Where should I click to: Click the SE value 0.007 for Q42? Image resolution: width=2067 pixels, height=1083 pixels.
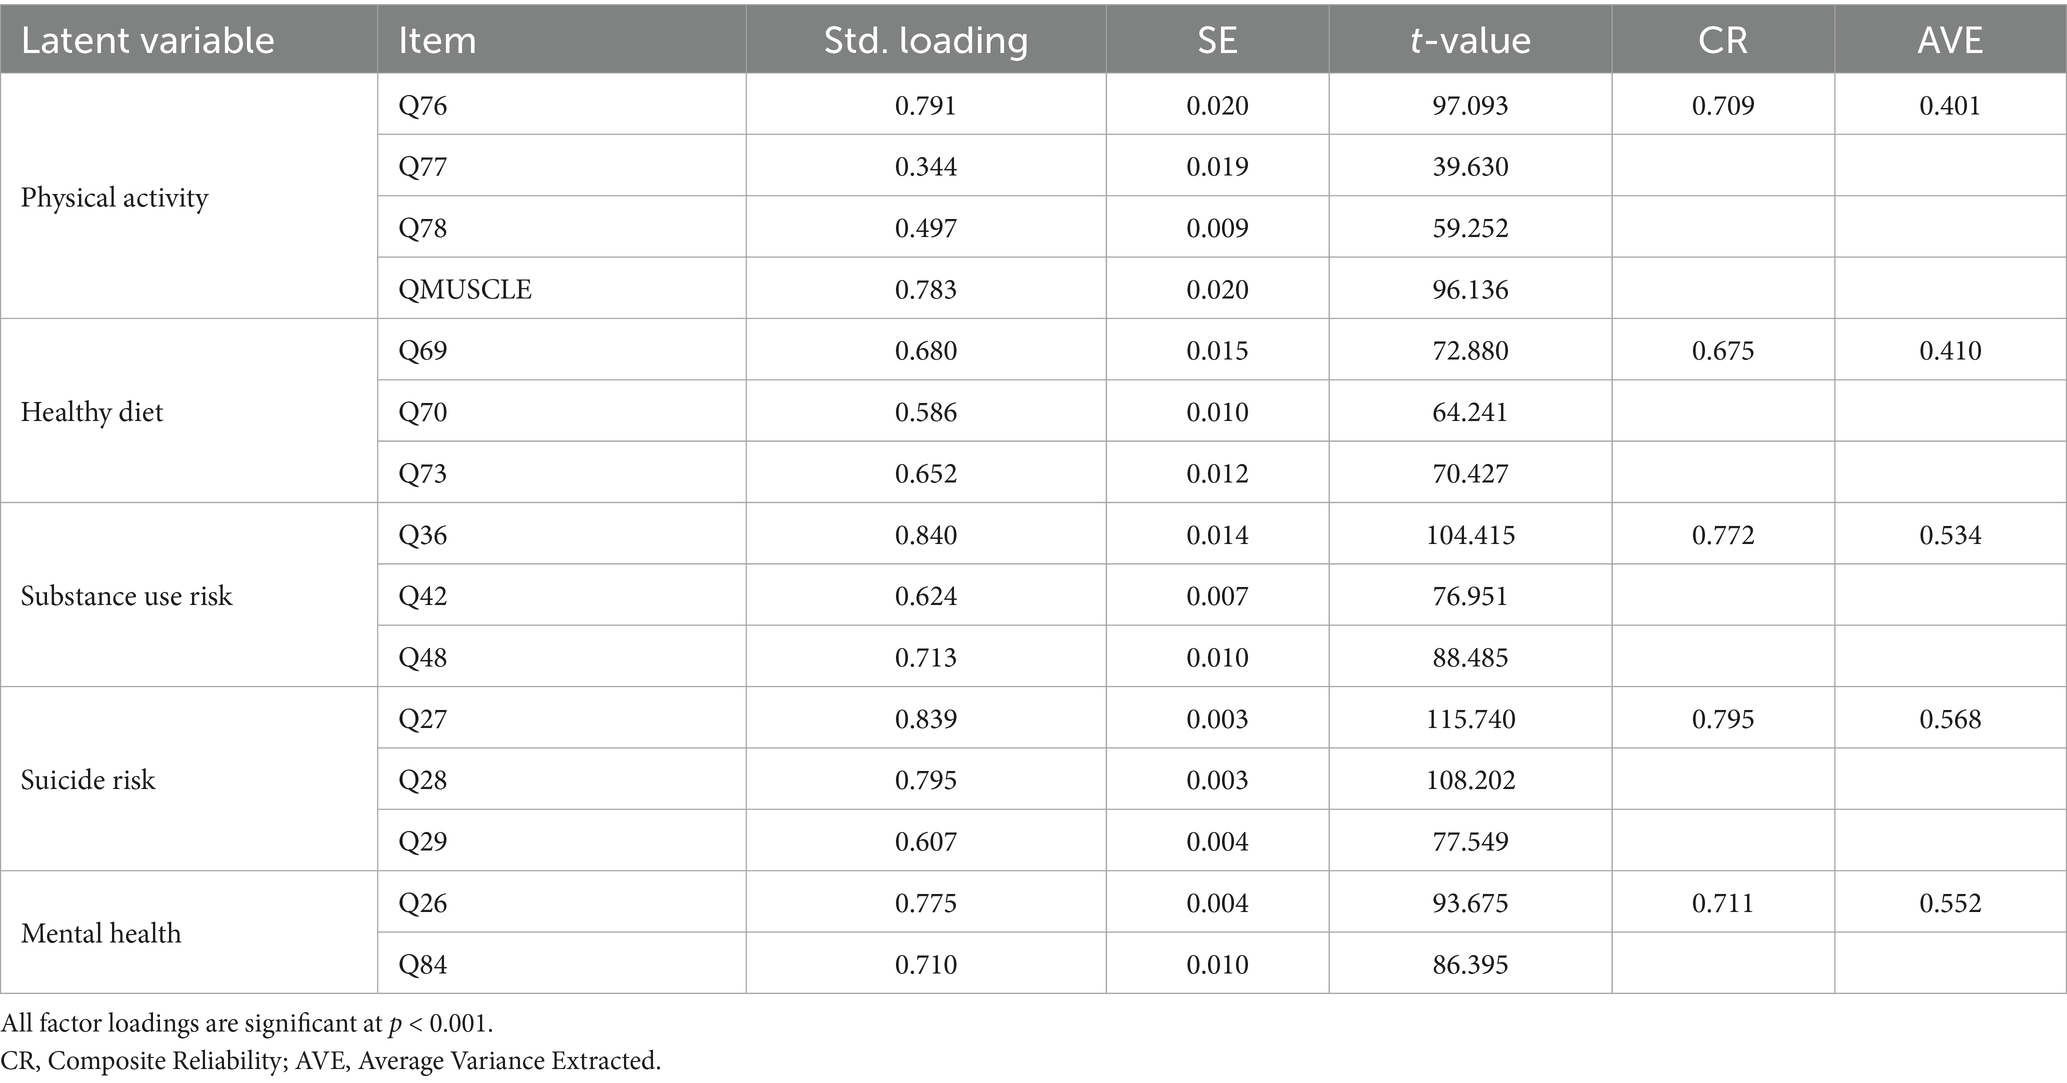coord(1217,596)
